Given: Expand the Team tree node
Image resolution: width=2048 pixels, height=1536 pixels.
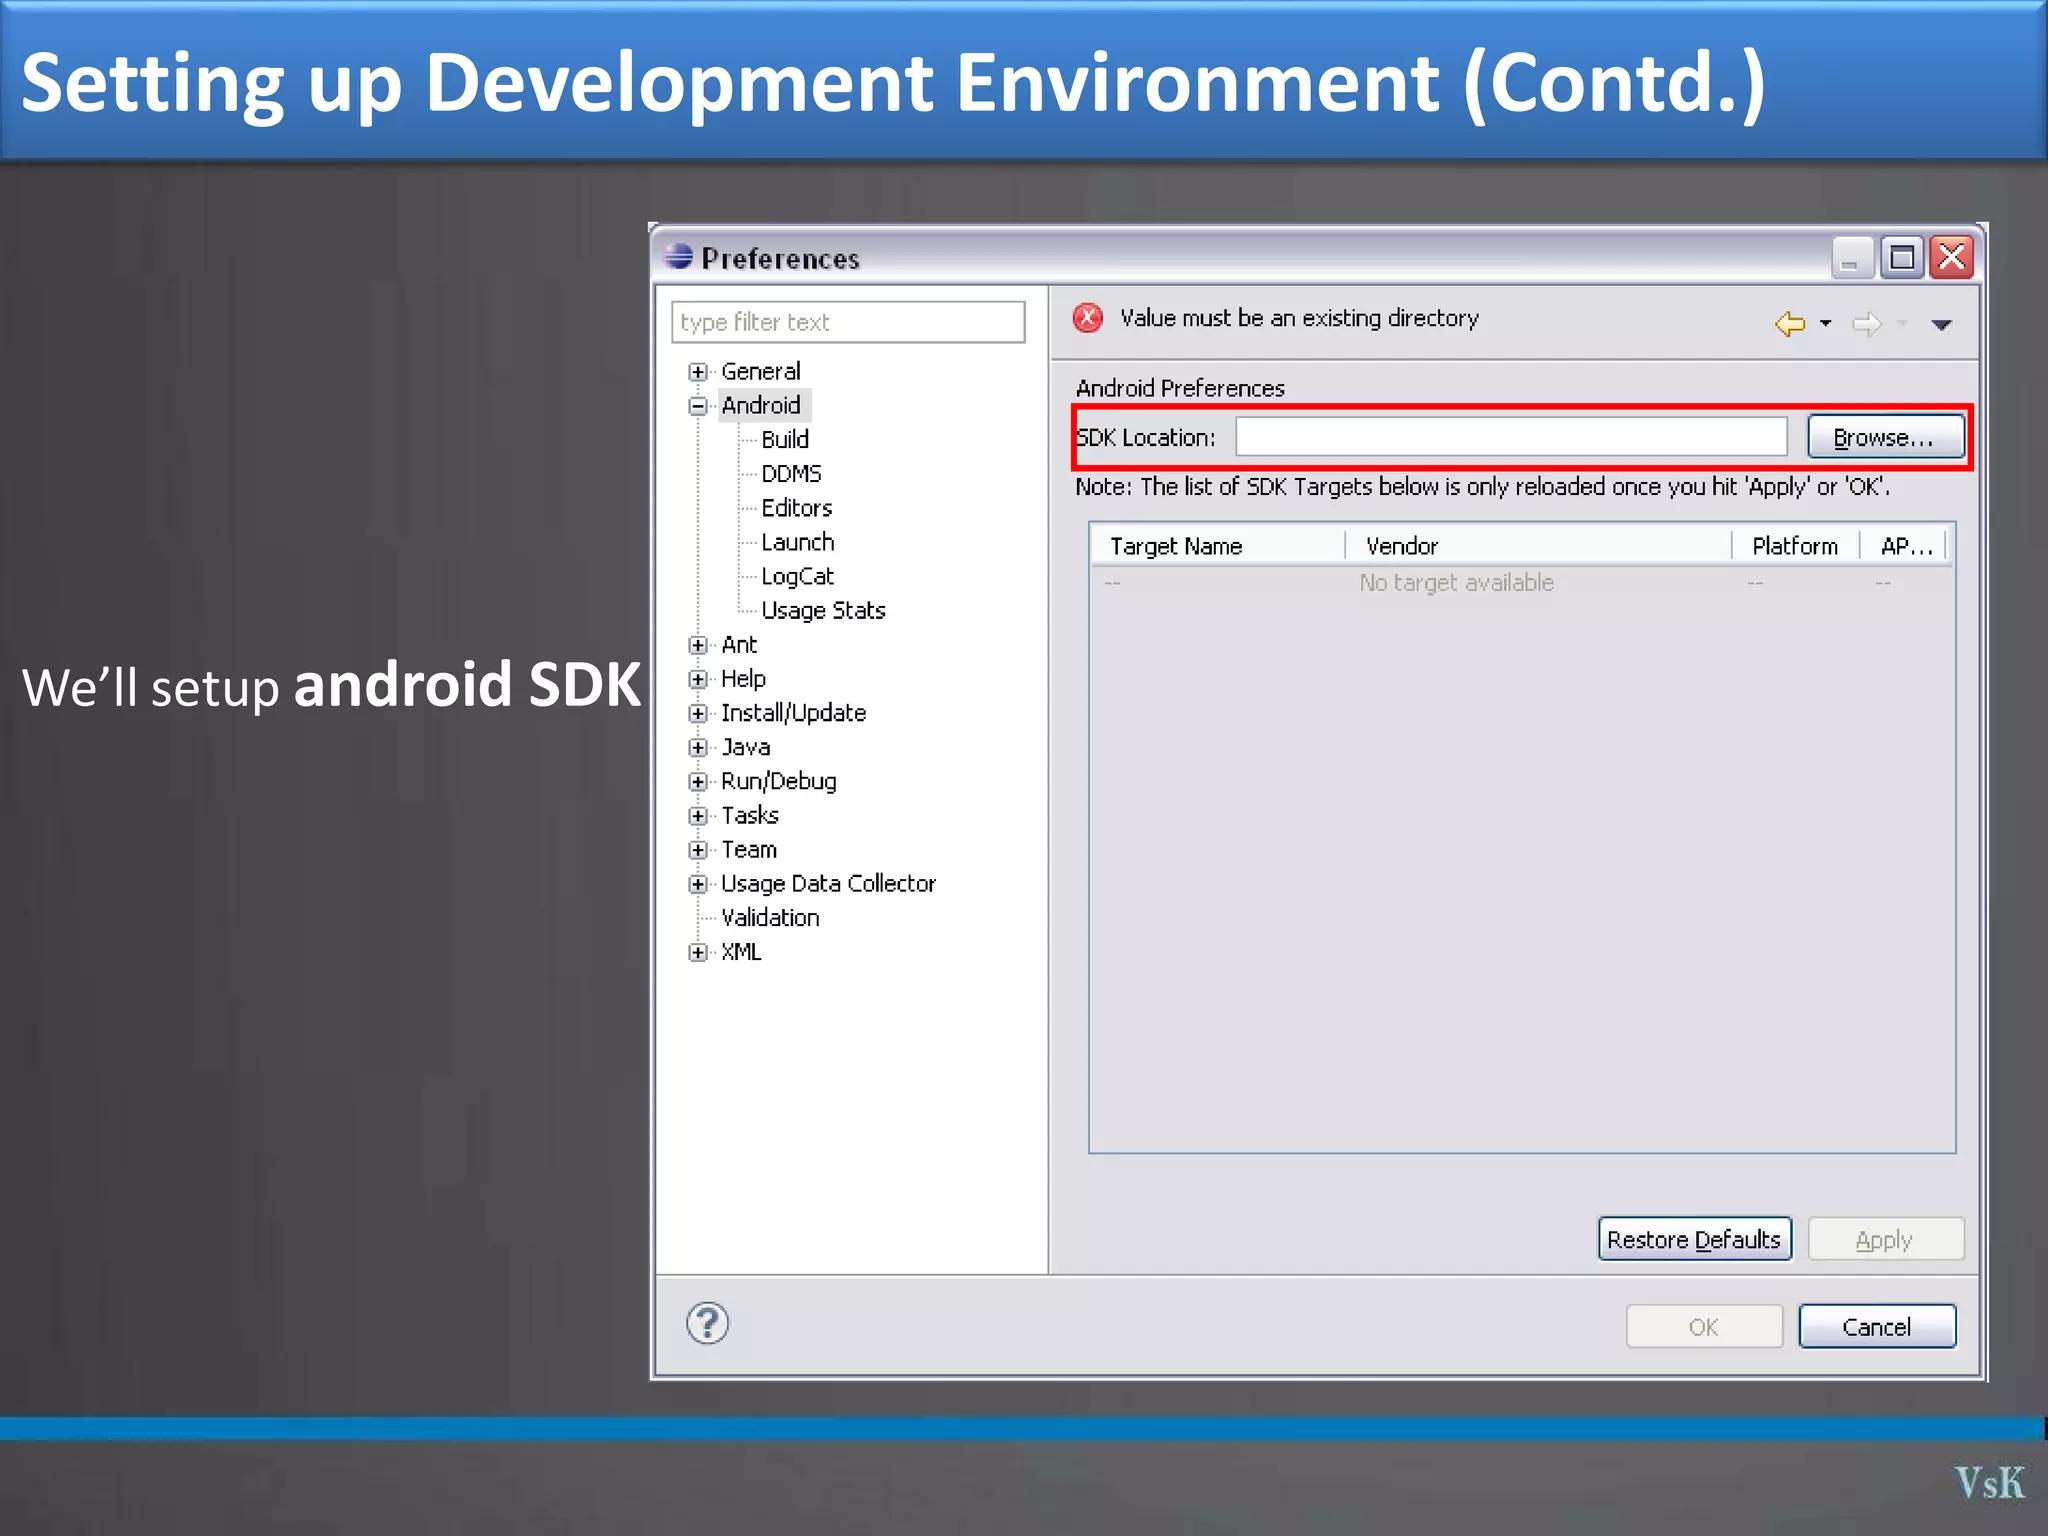Looking at the screenshot, I should 698,850.
